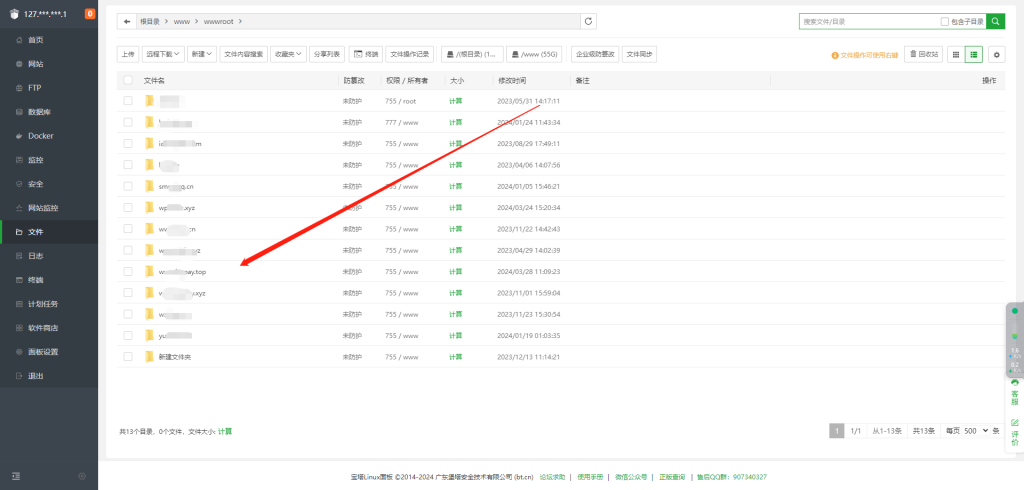
Task: Expand the 新建 dropdown
Action: coord(202,55)
